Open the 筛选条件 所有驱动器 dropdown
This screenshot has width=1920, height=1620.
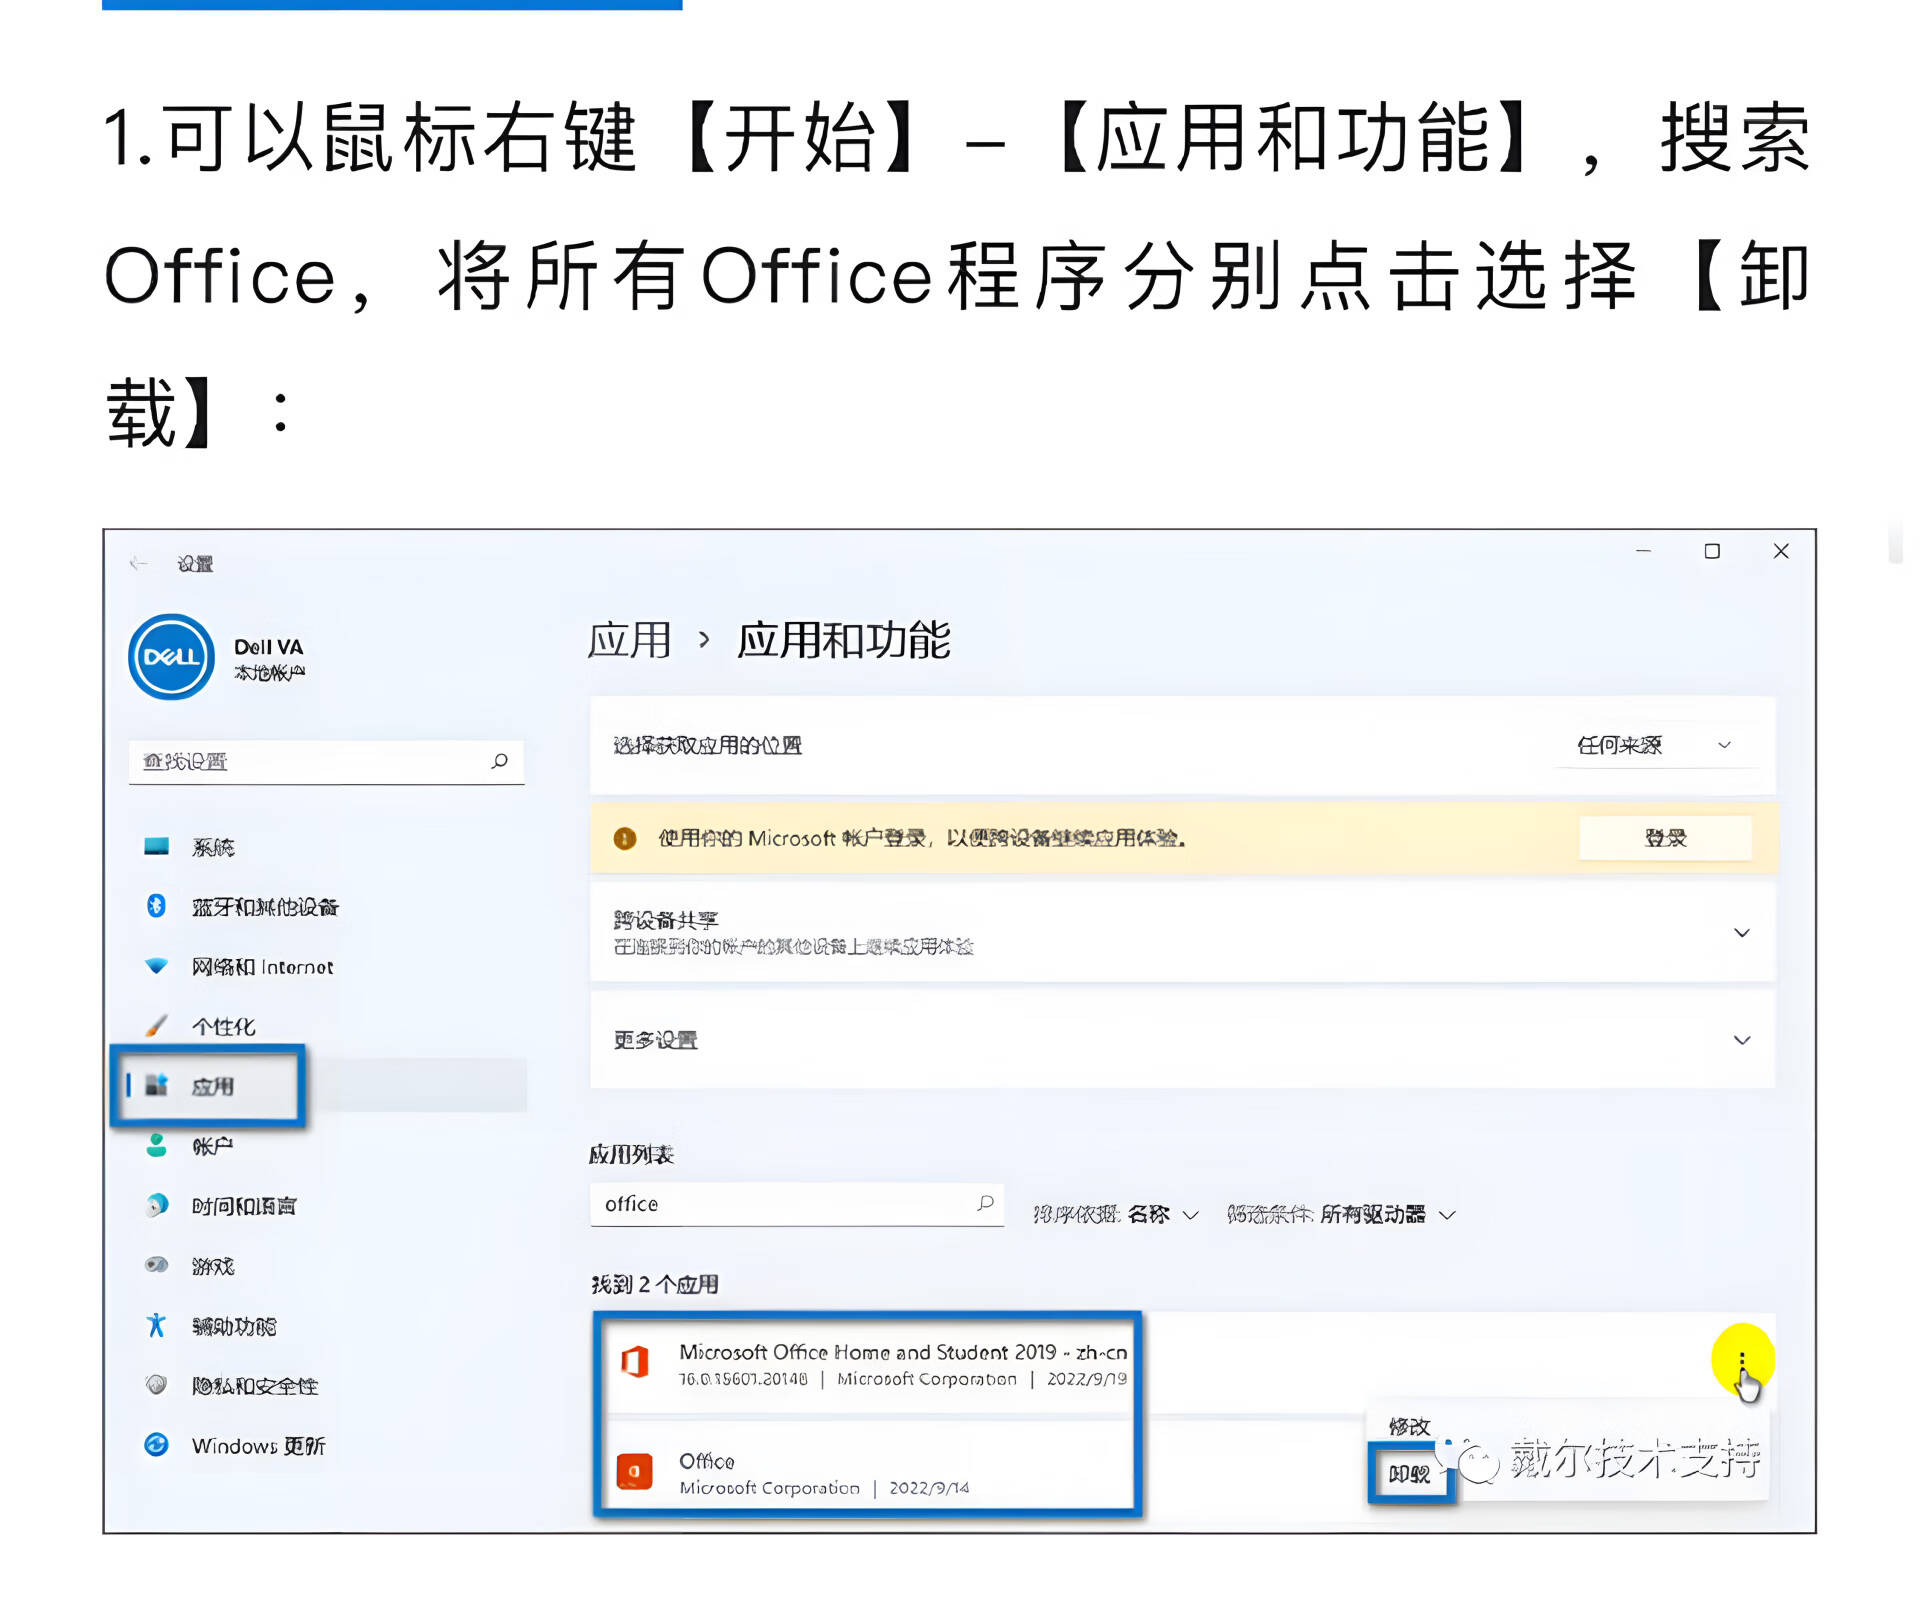tap(1342, 1215)
